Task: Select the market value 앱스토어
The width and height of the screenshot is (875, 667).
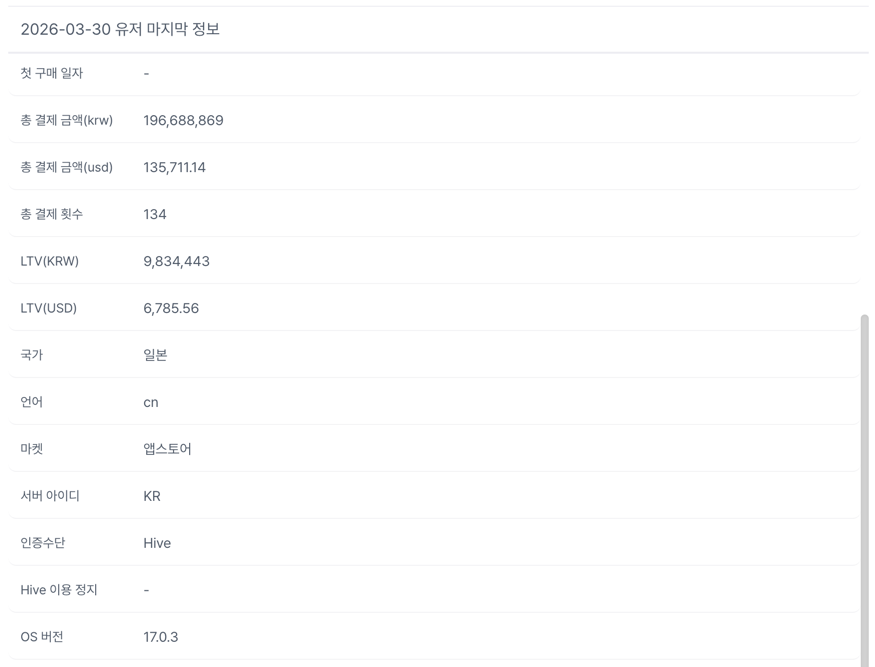Action: 167,449
